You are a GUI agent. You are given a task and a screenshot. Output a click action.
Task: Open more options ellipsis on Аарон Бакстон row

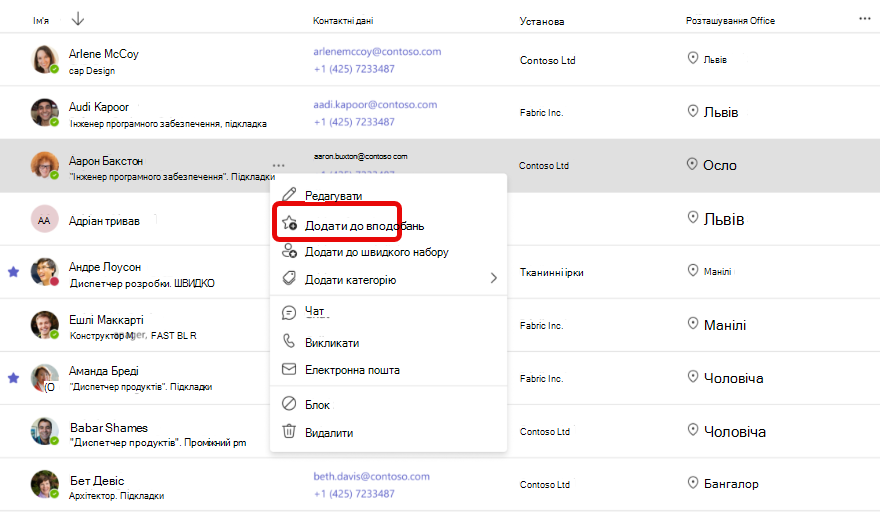click(x=278, y=166)
